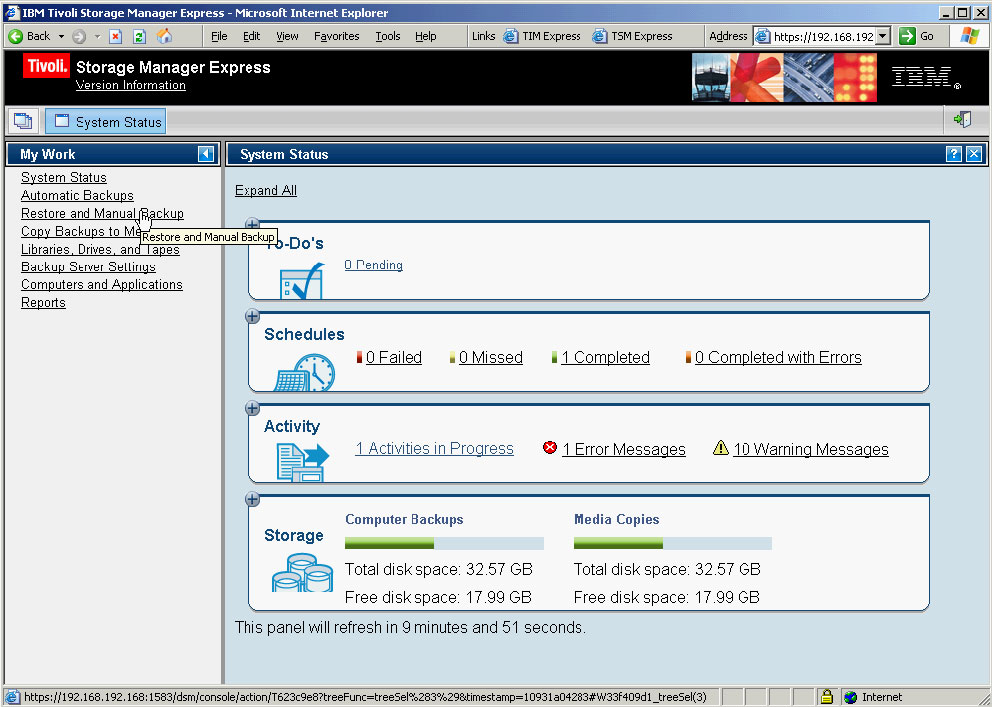Open the address bar dropdown arrow
992x707 pixels.
pos(883,37)
